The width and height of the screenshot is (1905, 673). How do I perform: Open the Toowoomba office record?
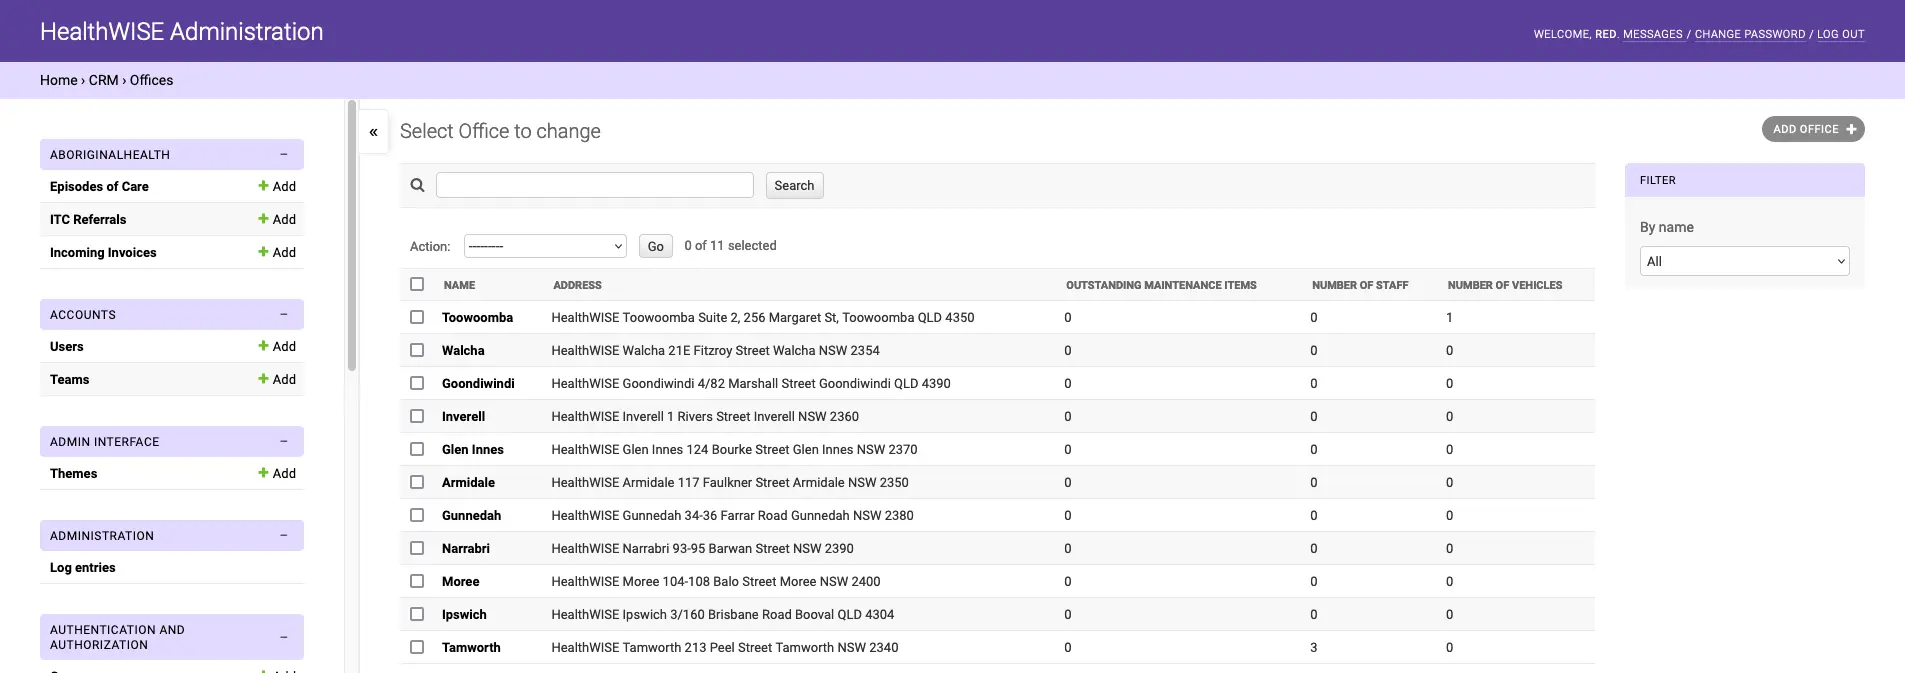coord(477,317)
